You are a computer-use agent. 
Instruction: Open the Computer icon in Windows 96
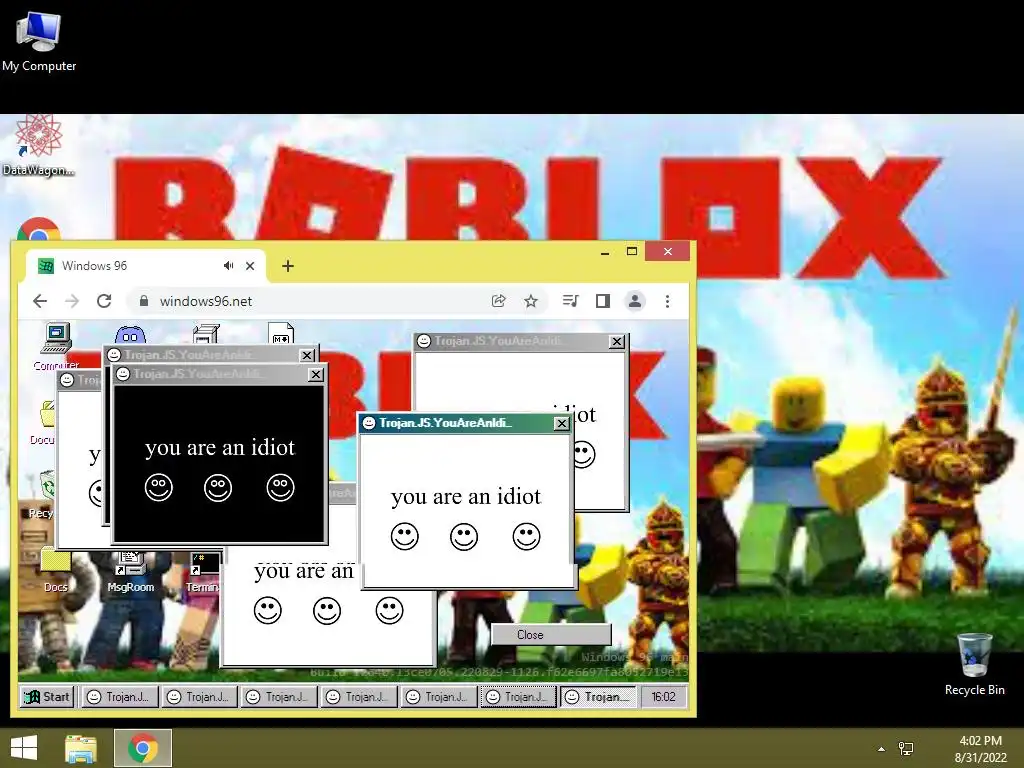[x=56, y=346]
